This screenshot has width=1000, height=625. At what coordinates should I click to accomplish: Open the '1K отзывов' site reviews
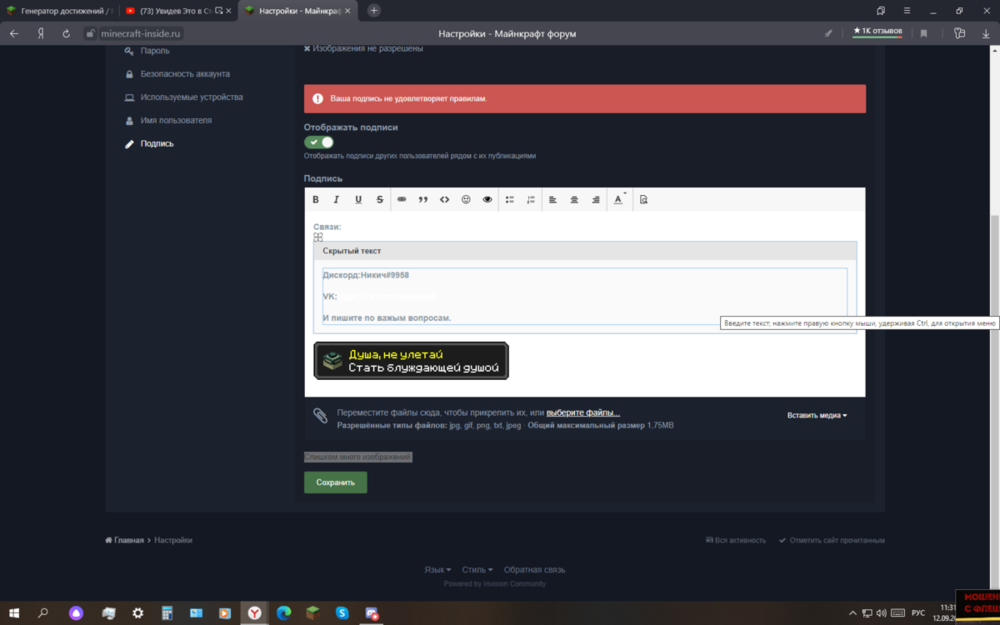(878, 31)
